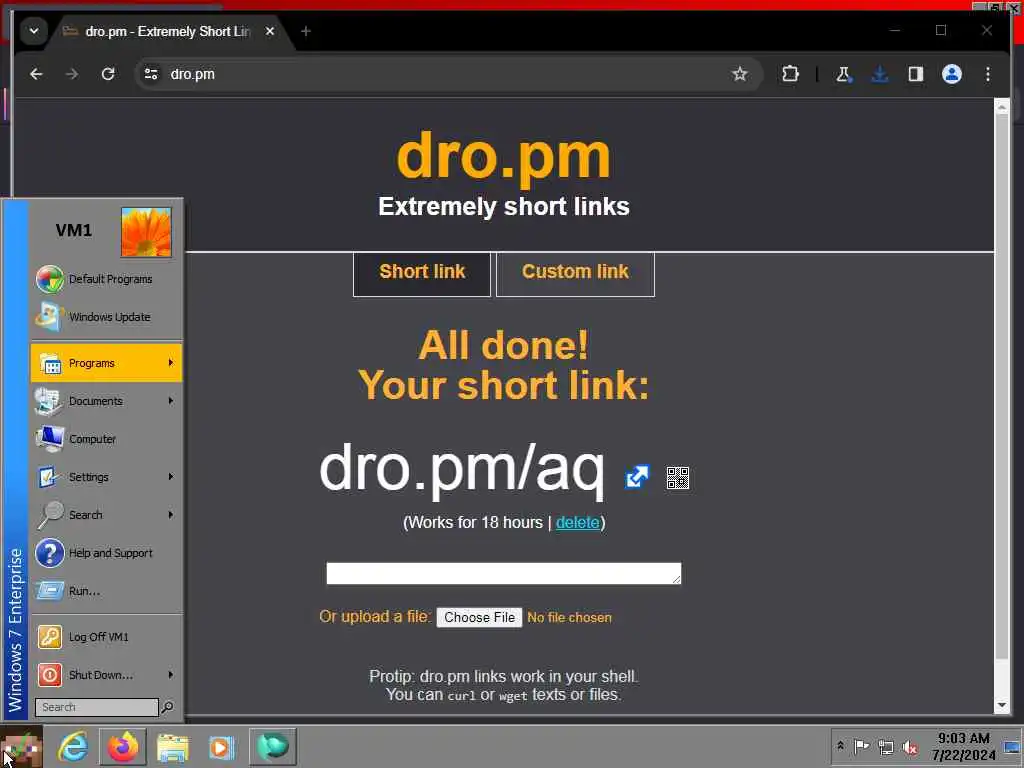The image size is (1024, 768).
Task: Go back to previous page
Action: tap(37, 74)
